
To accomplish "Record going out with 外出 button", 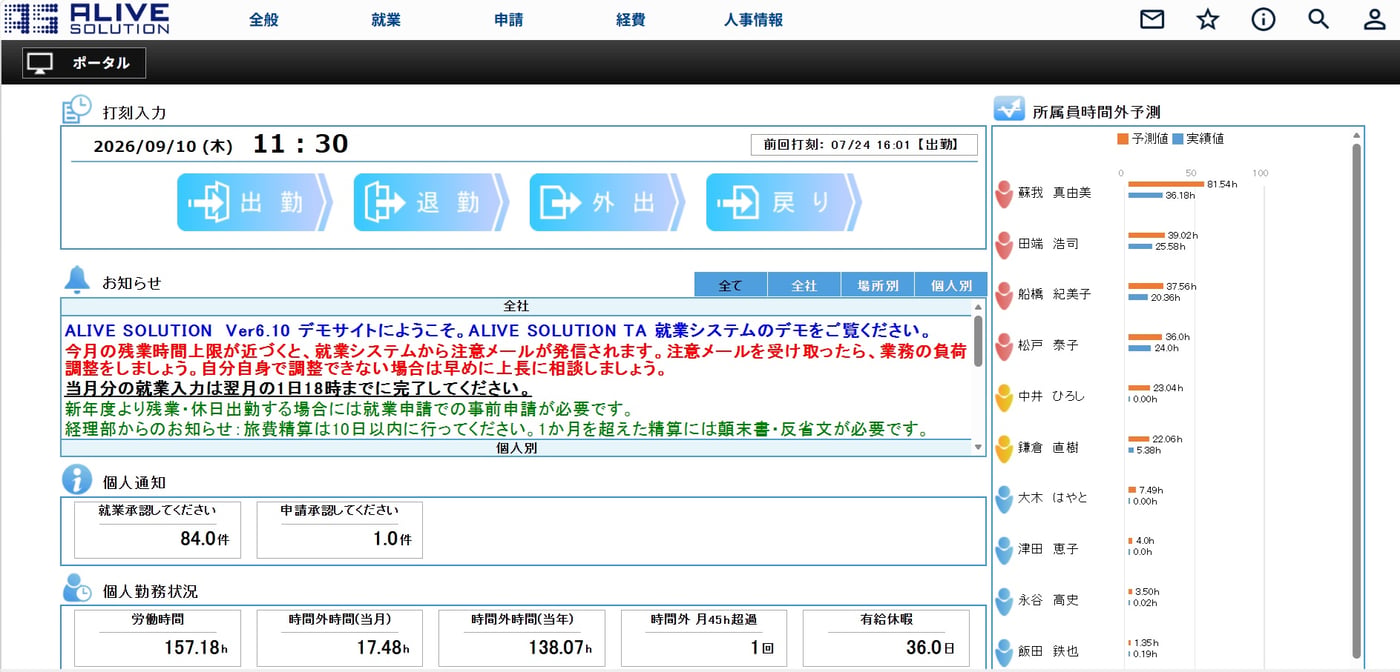I will coord(607,202).
